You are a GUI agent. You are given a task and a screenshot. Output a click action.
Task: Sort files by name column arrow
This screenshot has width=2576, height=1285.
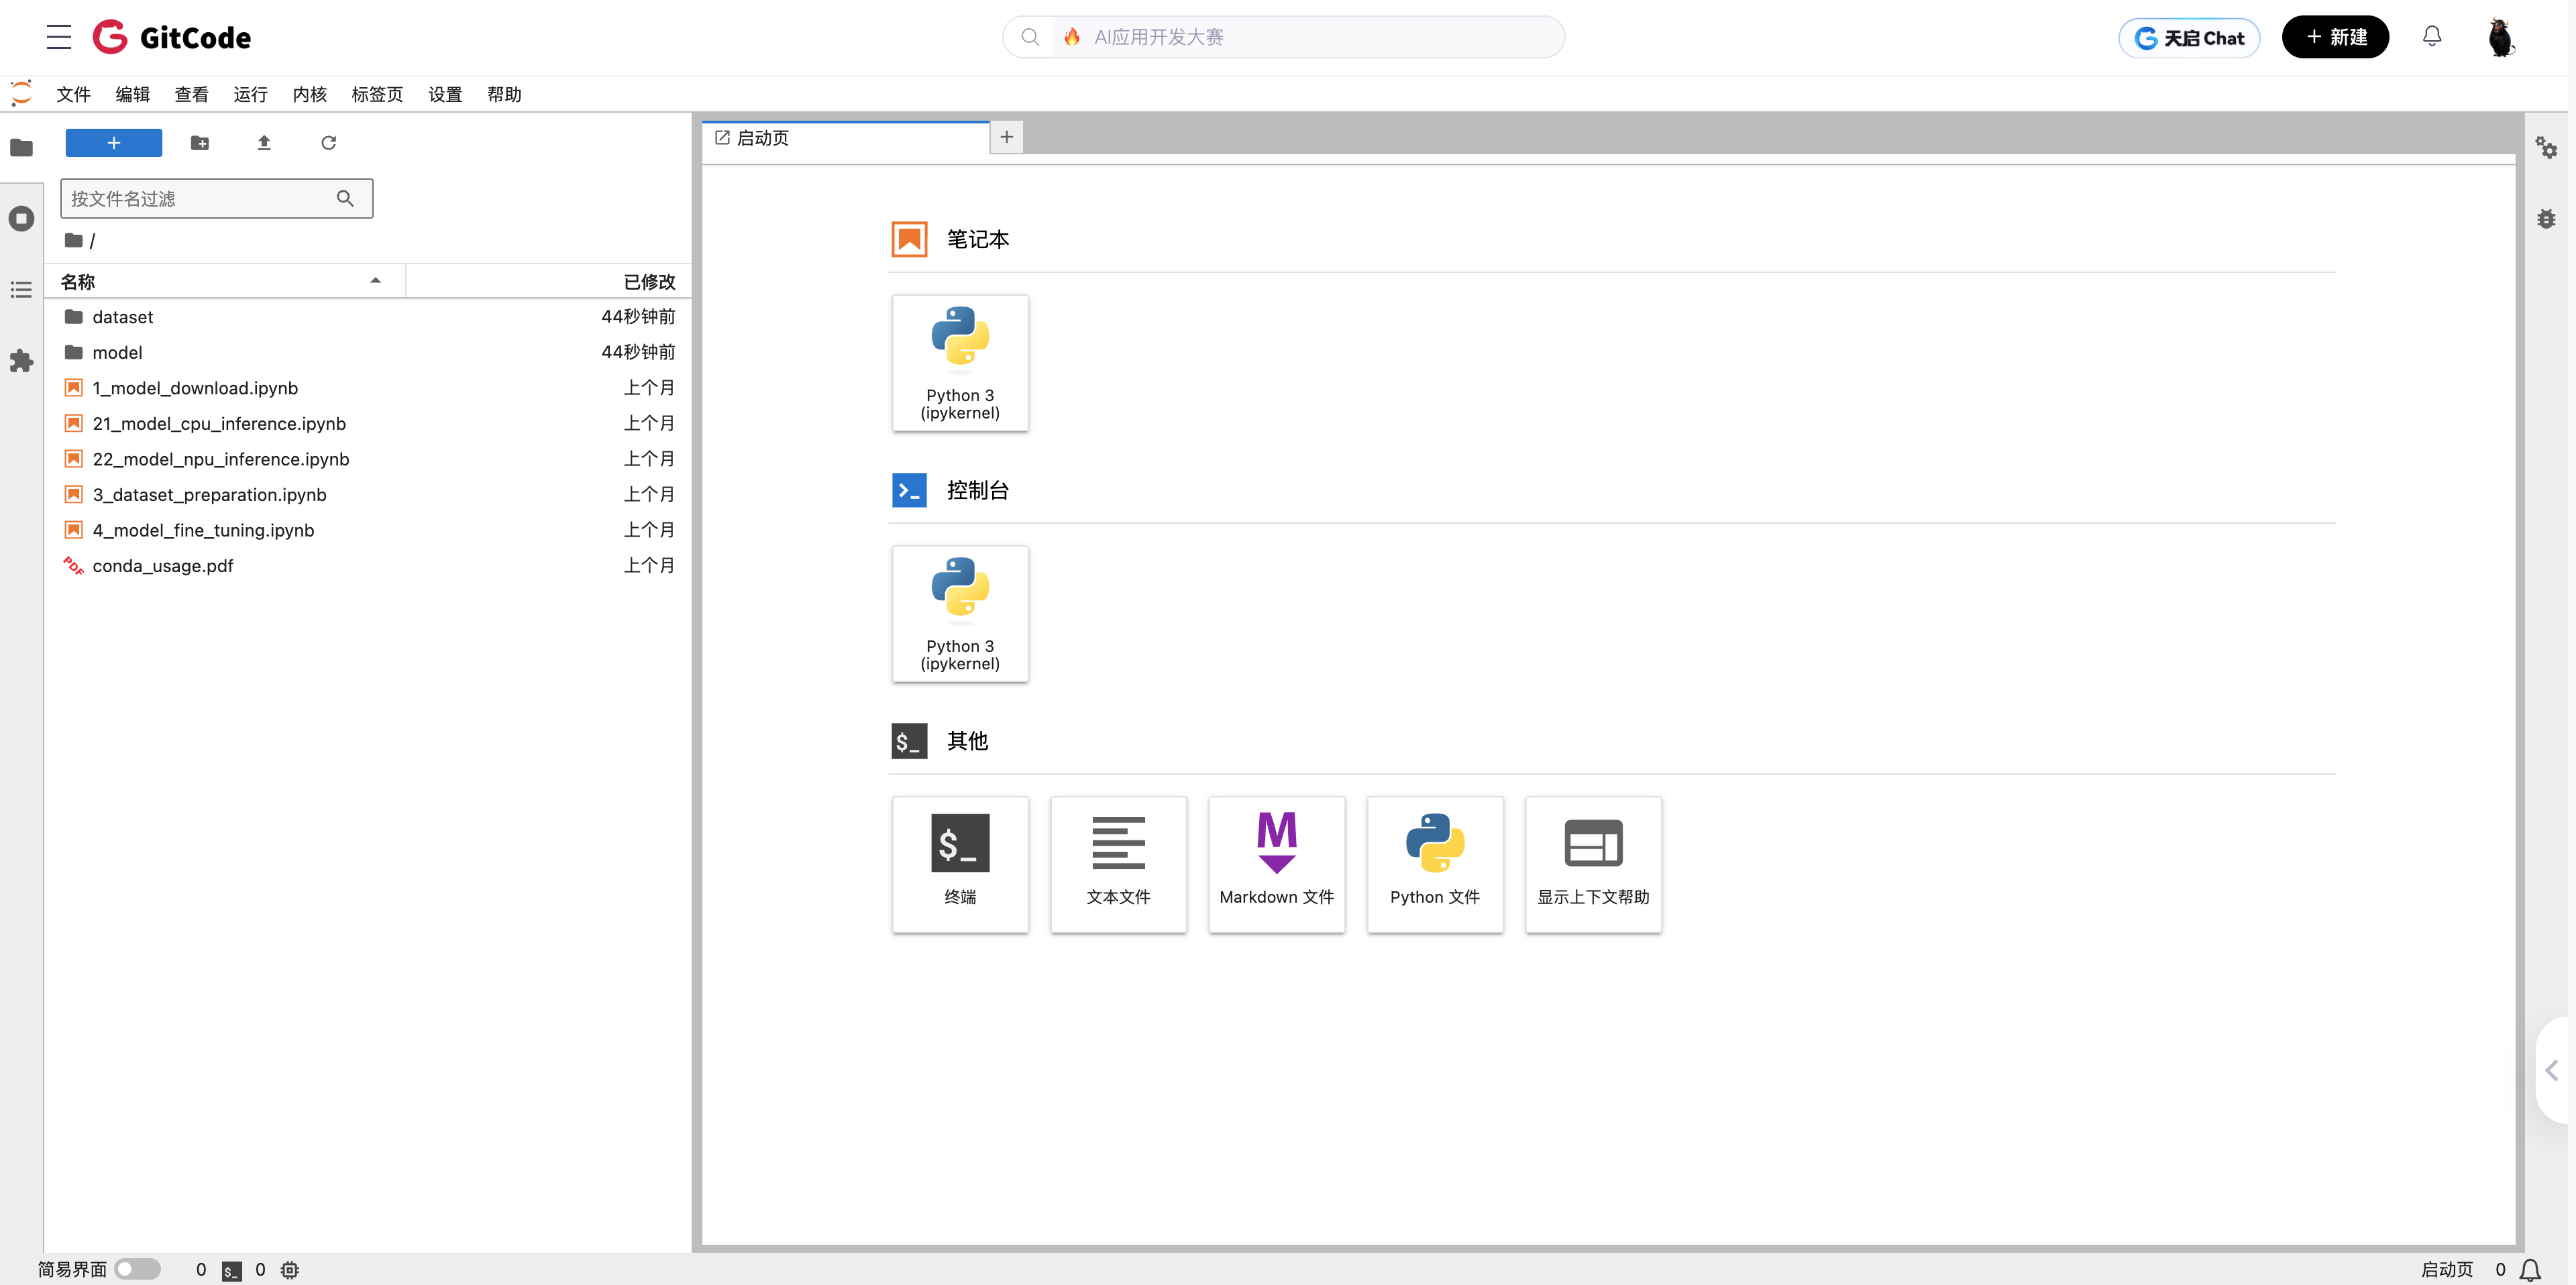tap(375, 281)
